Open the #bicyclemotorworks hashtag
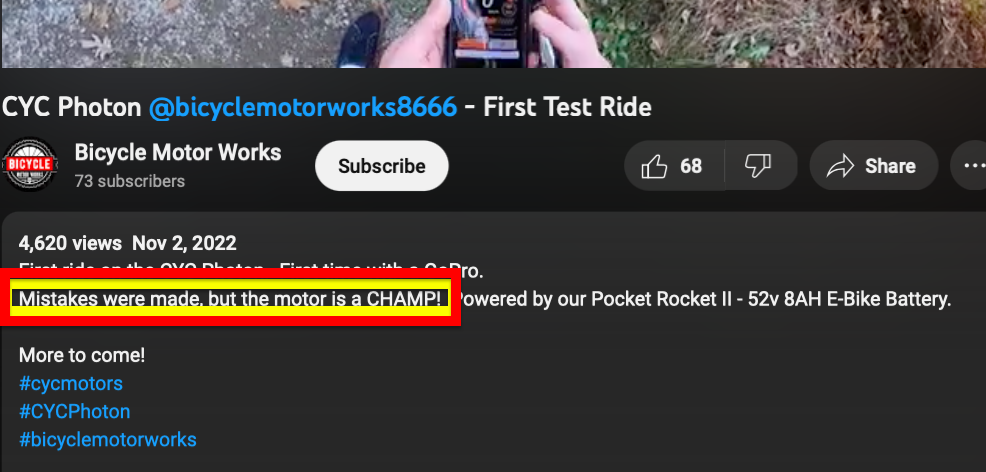This screenshot has width=986, height=472. point(108,439)
